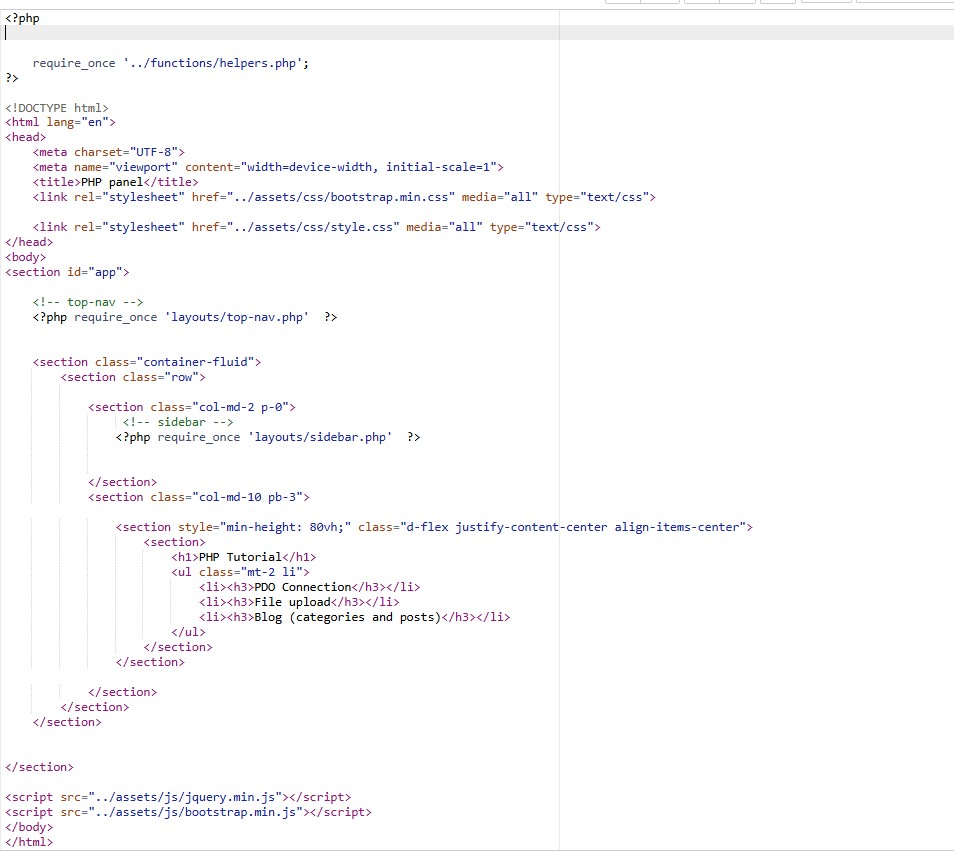Click the <section id="app"> line
954x852 pixels.
(x=67, y=272)
